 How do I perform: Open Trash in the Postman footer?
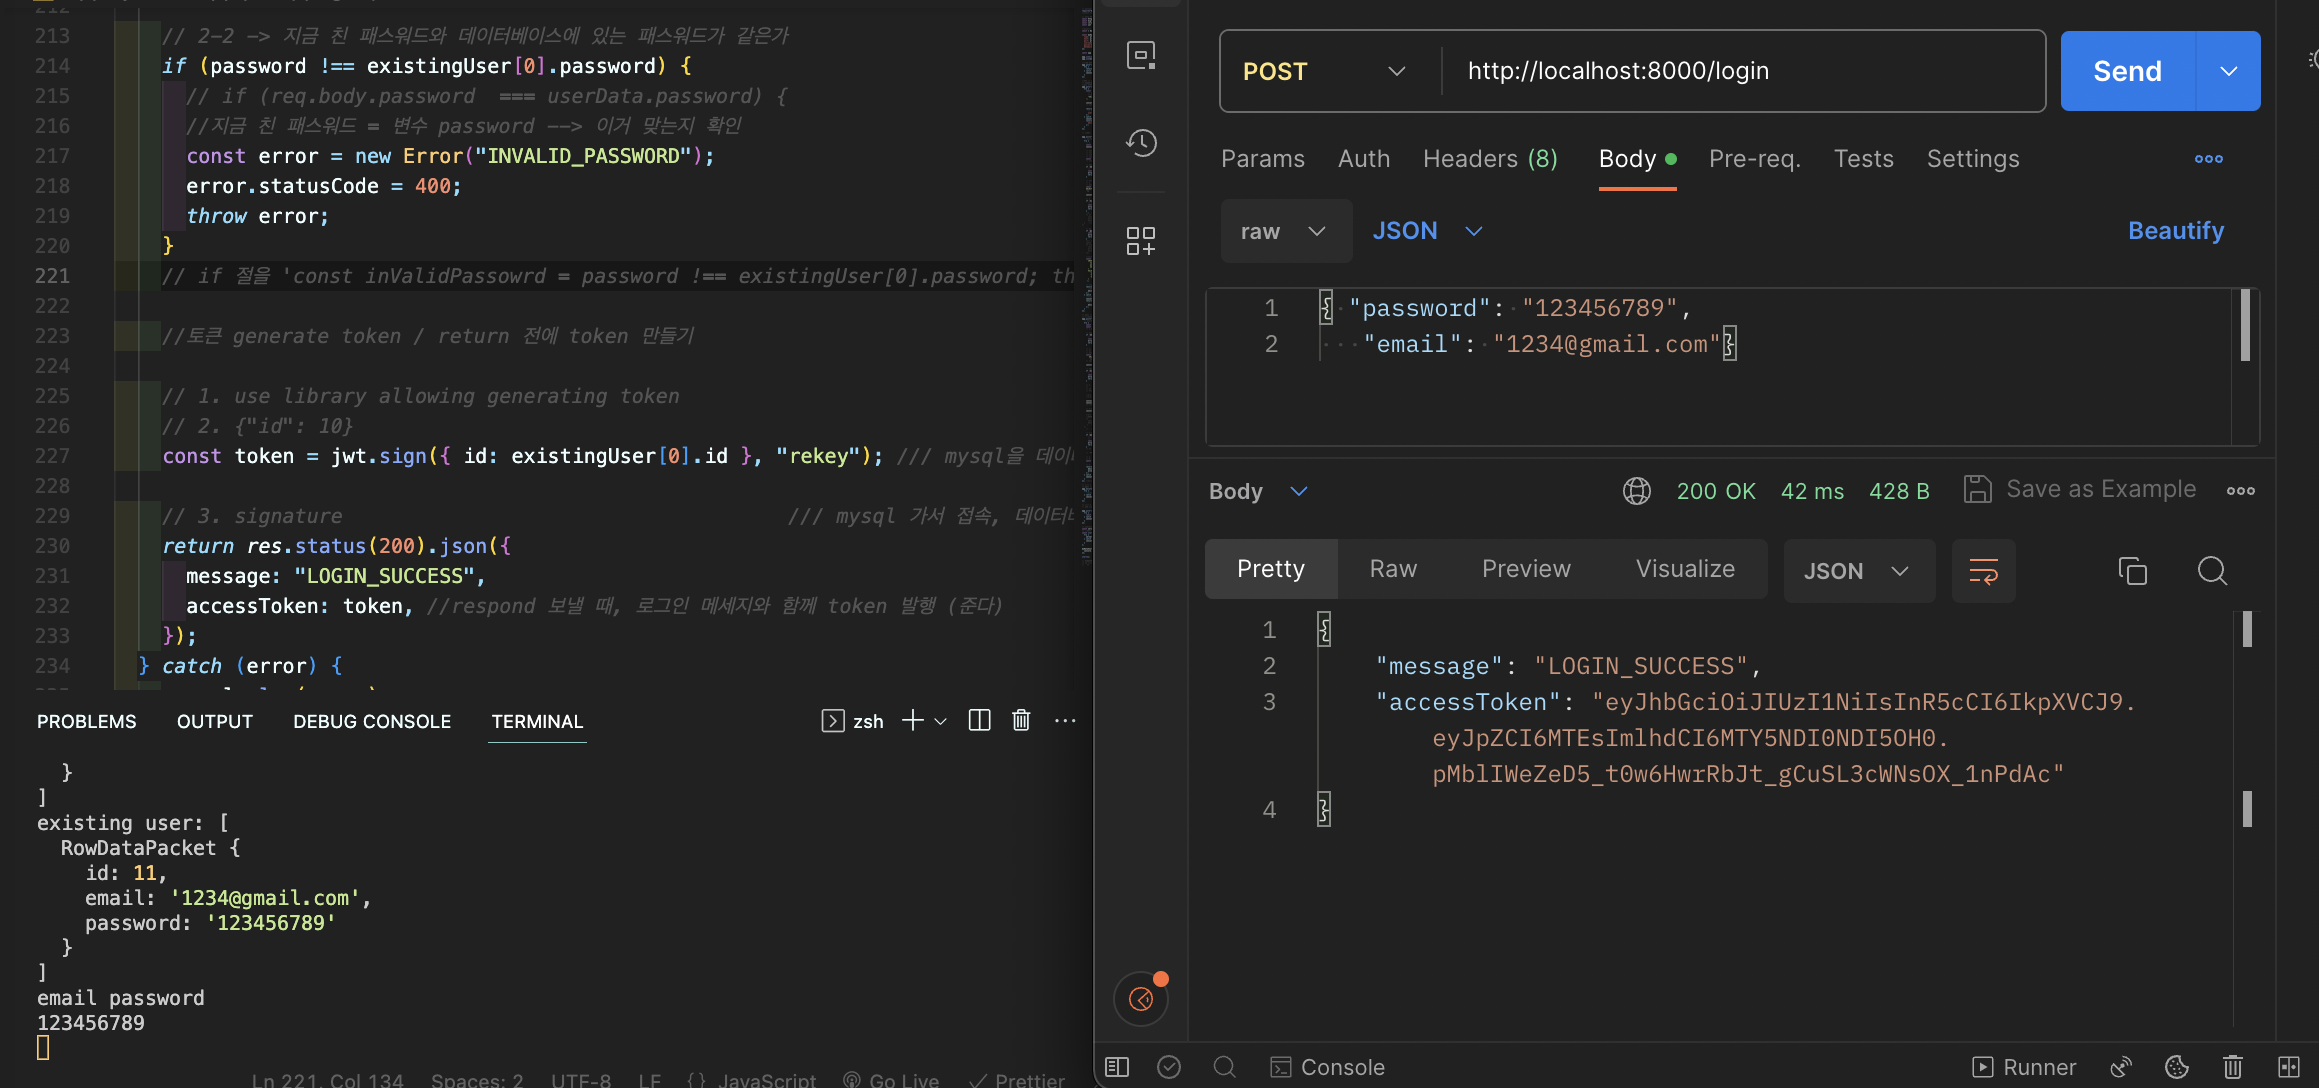[2233, 1067]
